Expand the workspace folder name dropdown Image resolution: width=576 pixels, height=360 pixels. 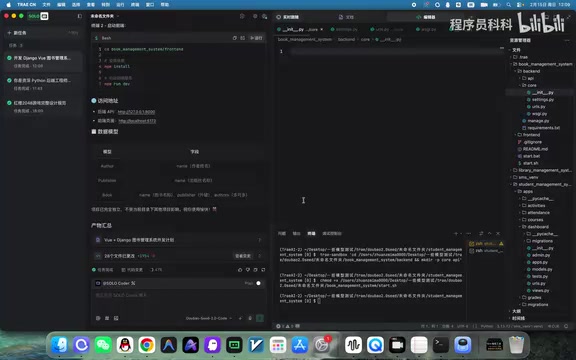coord(105,16)
